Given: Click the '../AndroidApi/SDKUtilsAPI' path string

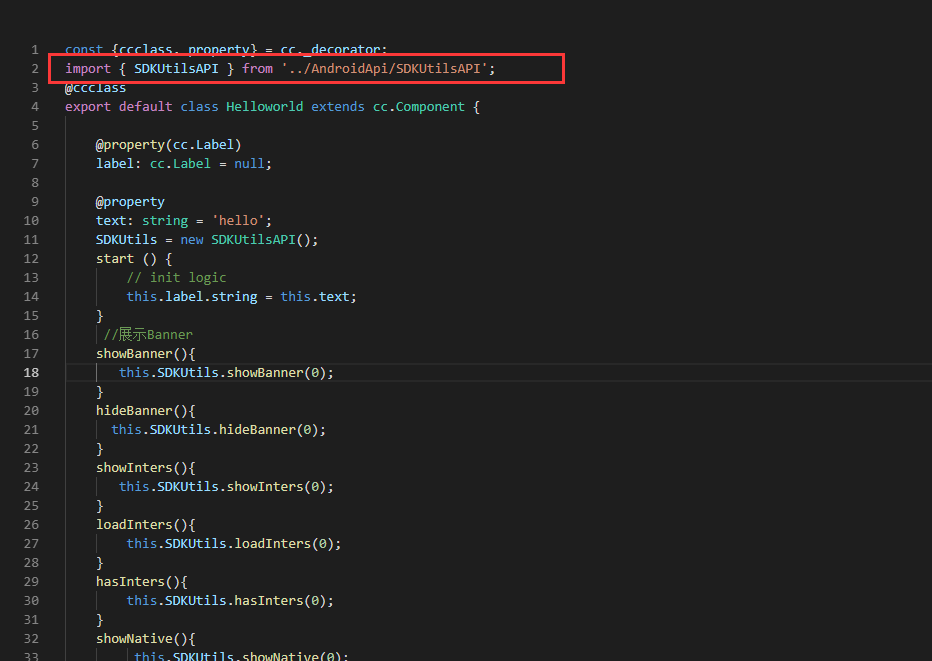Looking at the screenshot, I should click(x=385, y=69).
